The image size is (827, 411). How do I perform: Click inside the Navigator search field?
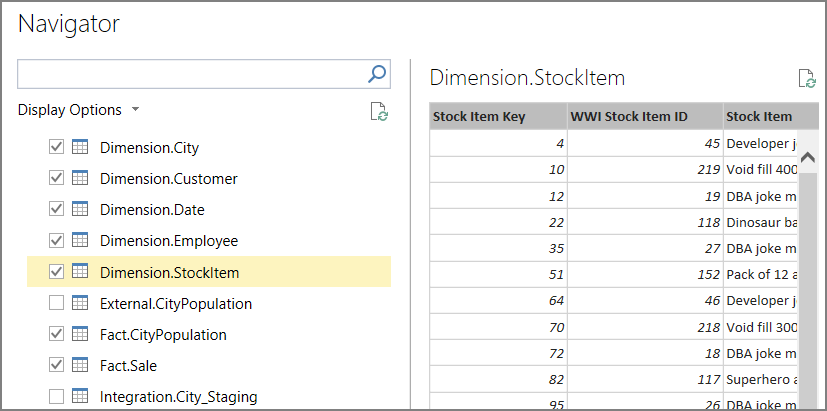(x=192, y=73)
